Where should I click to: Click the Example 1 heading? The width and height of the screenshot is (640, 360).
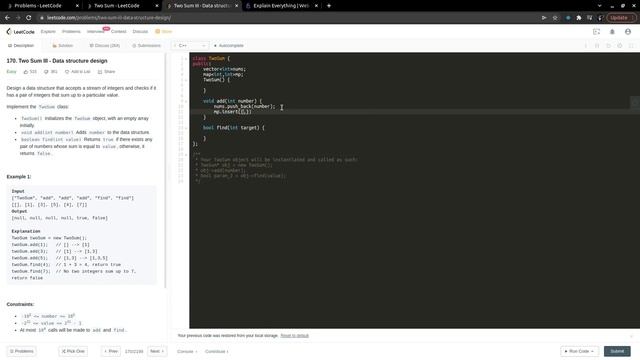[19, 177]
